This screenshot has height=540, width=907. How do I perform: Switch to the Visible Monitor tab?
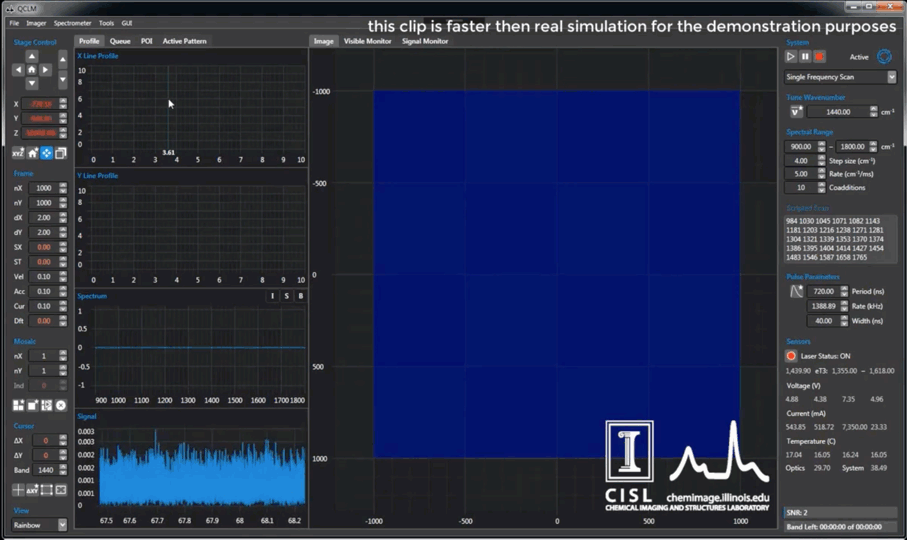tap(367, 41)
